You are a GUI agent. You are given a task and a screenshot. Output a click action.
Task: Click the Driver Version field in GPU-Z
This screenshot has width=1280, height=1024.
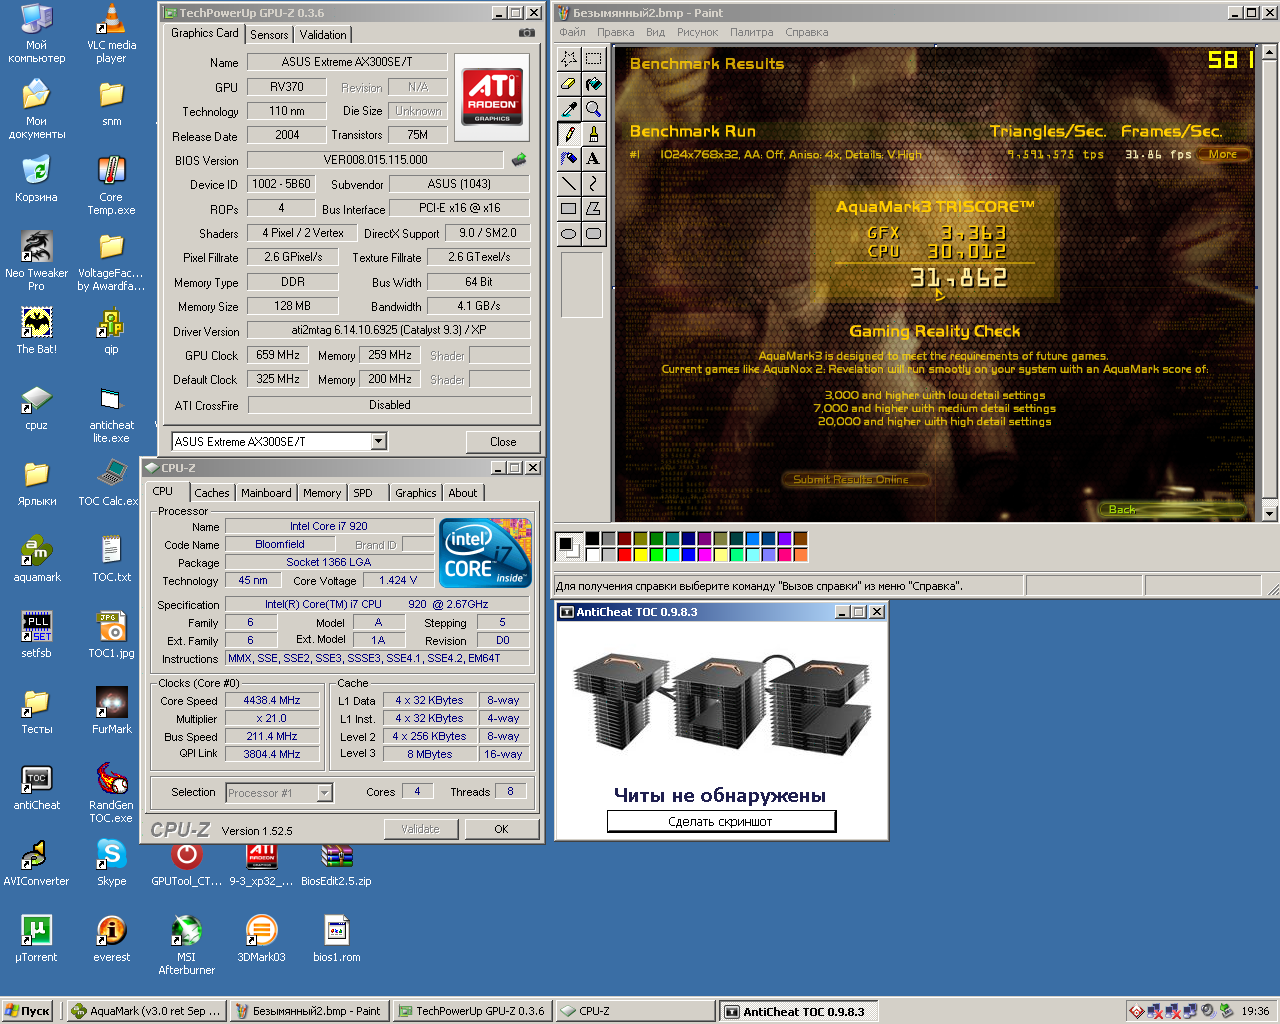pos(389,330)
